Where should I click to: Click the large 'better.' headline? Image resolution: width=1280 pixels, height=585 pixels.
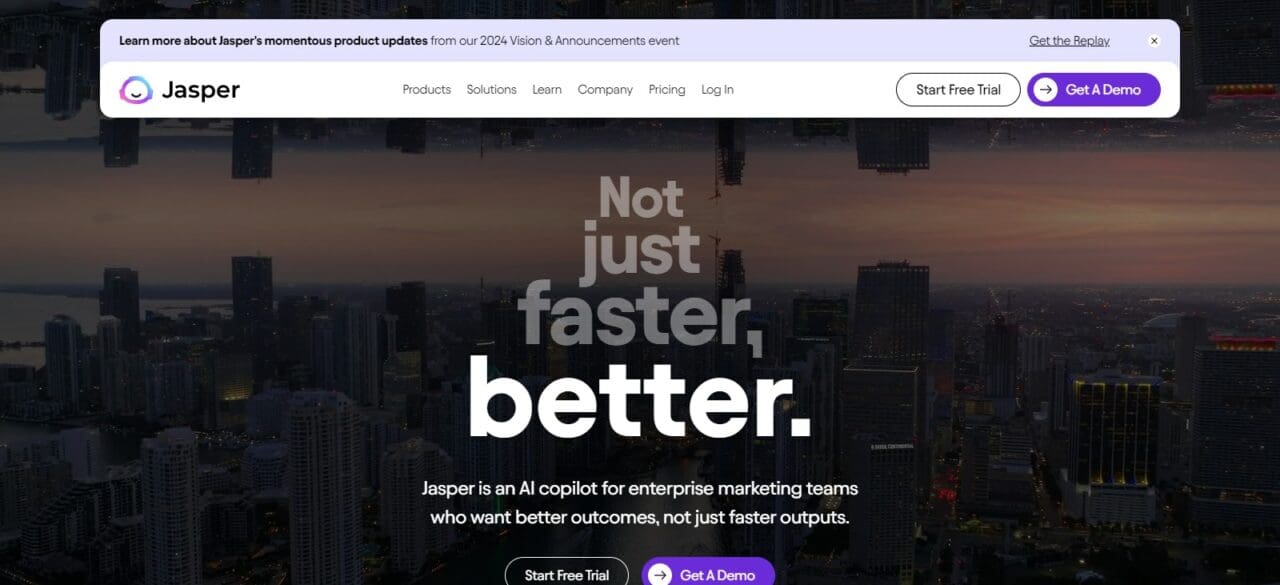point(640,396)
